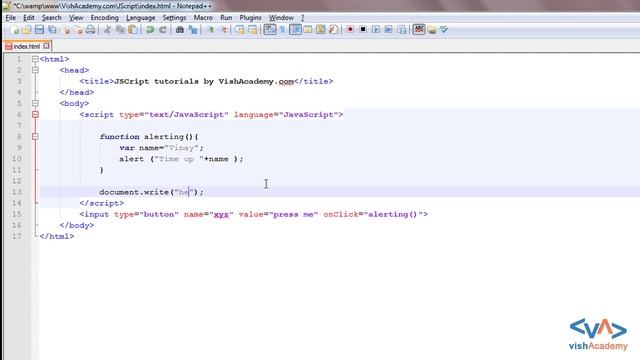This screenshot has height=360, width=640.
Task: Open the File menu
Action: point(11,18)
